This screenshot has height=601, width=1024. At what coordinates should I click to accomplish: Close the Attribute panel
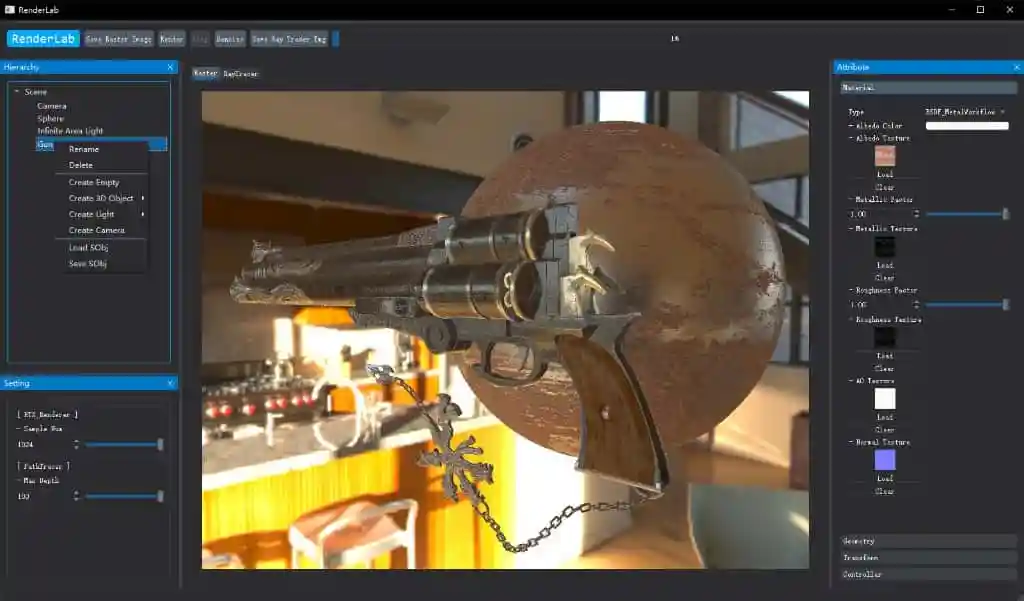[1017, 67]
